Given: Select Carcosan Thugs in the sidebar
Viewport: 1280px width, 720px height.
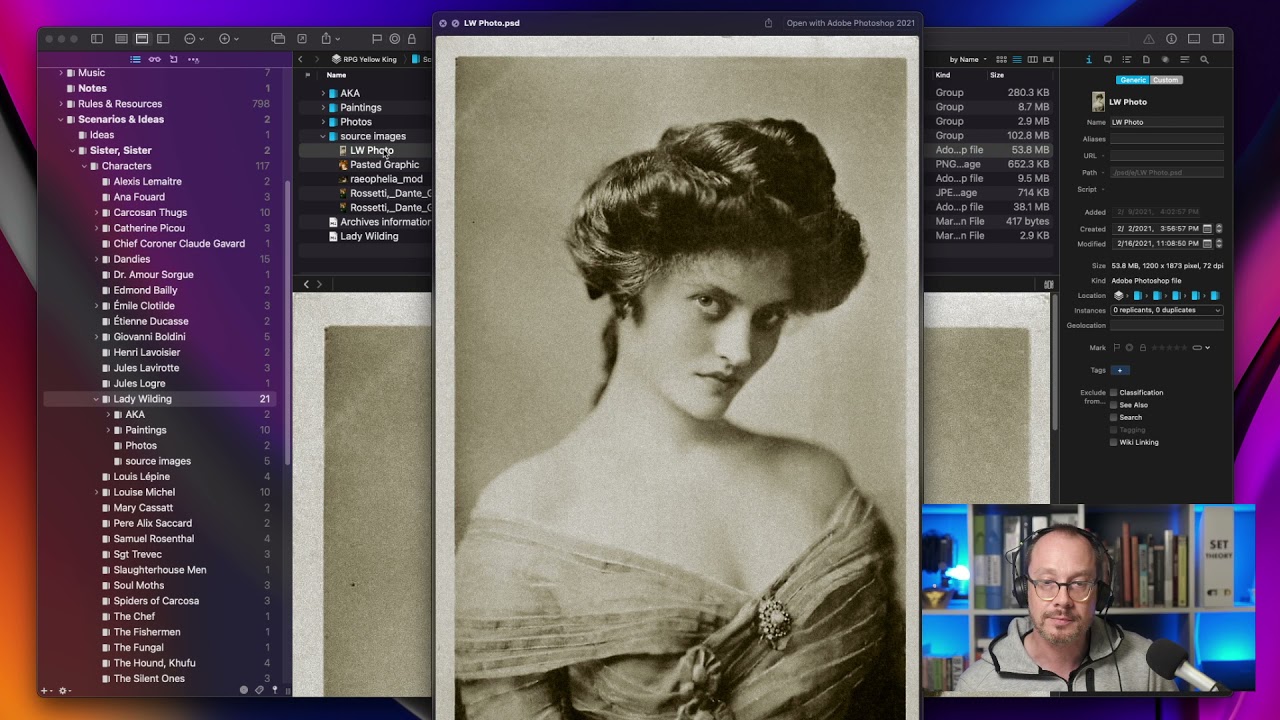Looking at the screenshot, I should [x=150, y=212].
